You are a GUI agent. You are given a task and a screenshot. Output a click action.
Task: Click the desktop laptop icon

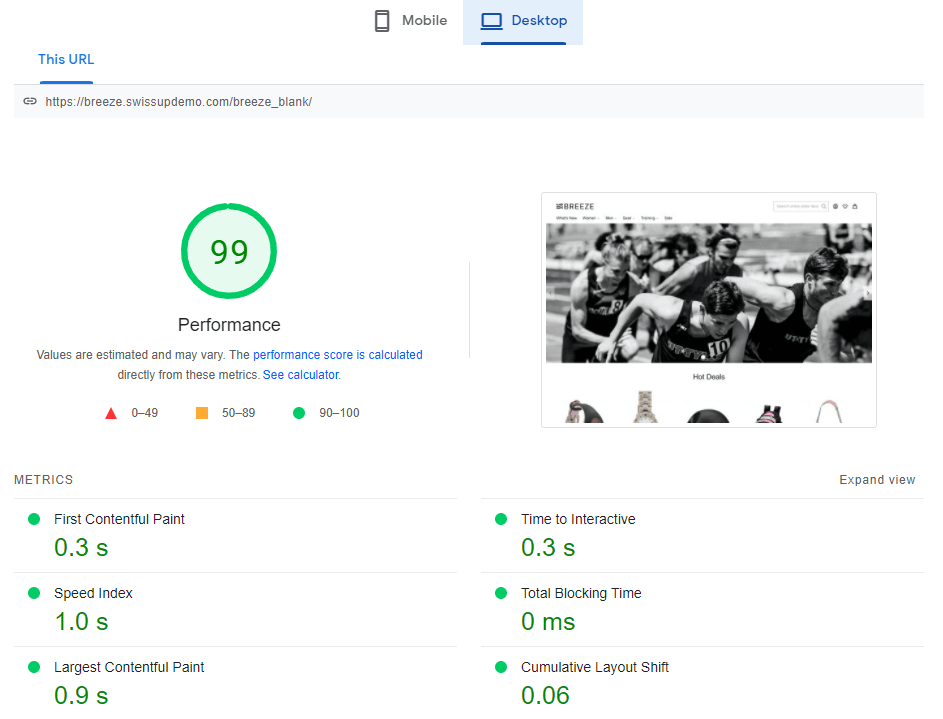point(491,21)
